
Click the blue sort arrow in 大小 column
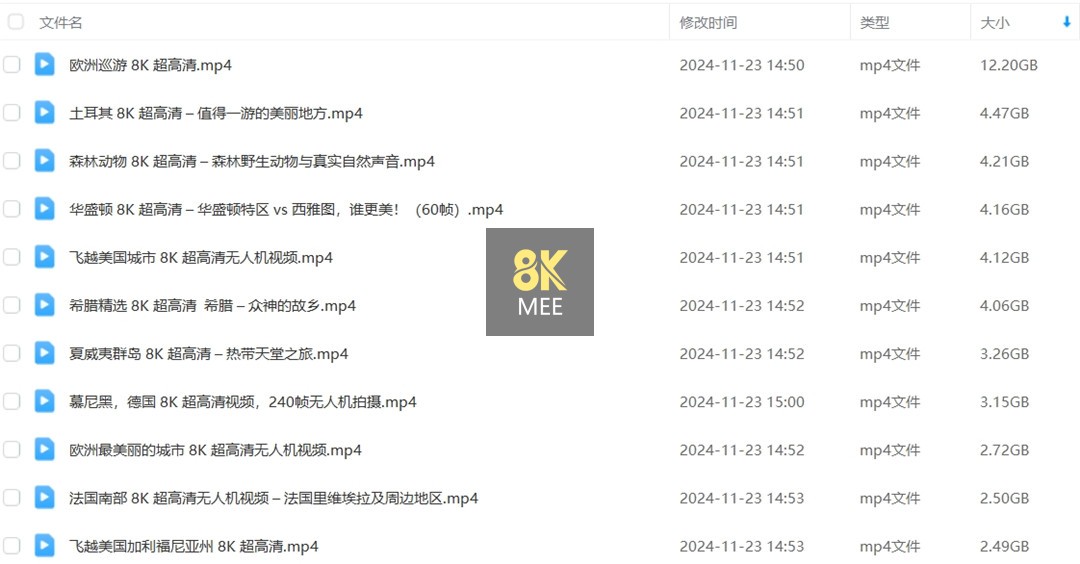click(x=1066, y=23)
